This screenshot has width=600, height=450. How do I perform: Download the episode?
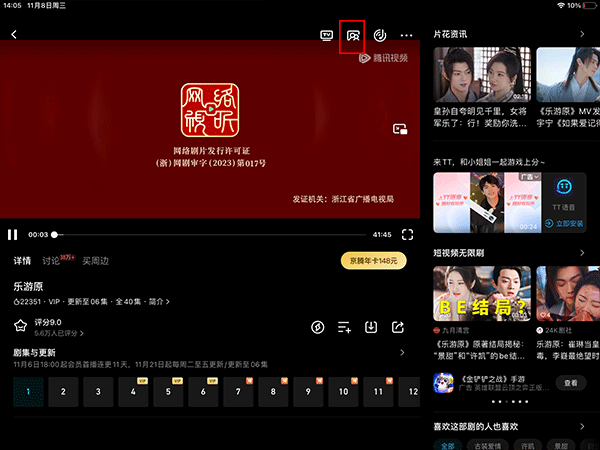coord(371,327)
